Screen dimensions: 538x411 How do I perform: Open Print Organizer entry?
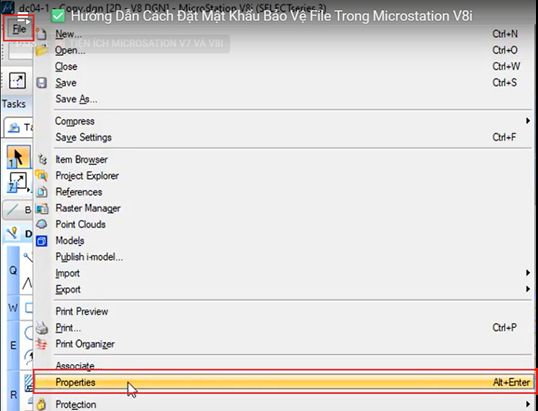click(283, 344)
